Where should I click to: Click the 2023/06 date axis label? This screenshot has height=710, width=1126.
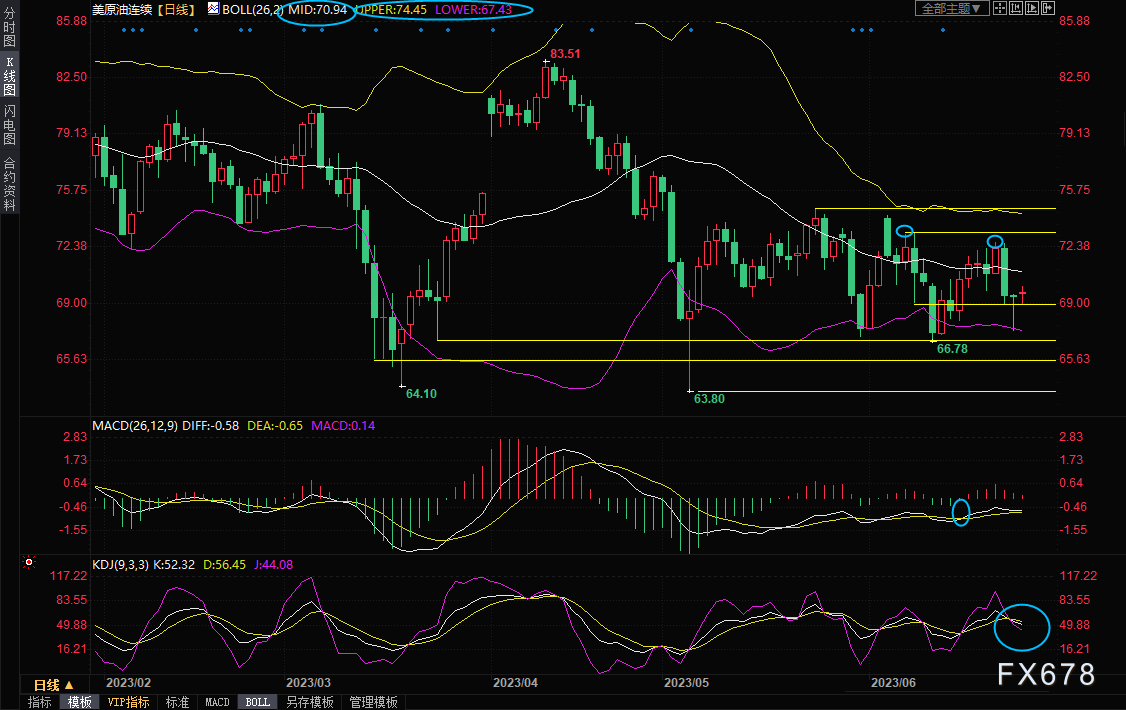click(x=893, y=683)
